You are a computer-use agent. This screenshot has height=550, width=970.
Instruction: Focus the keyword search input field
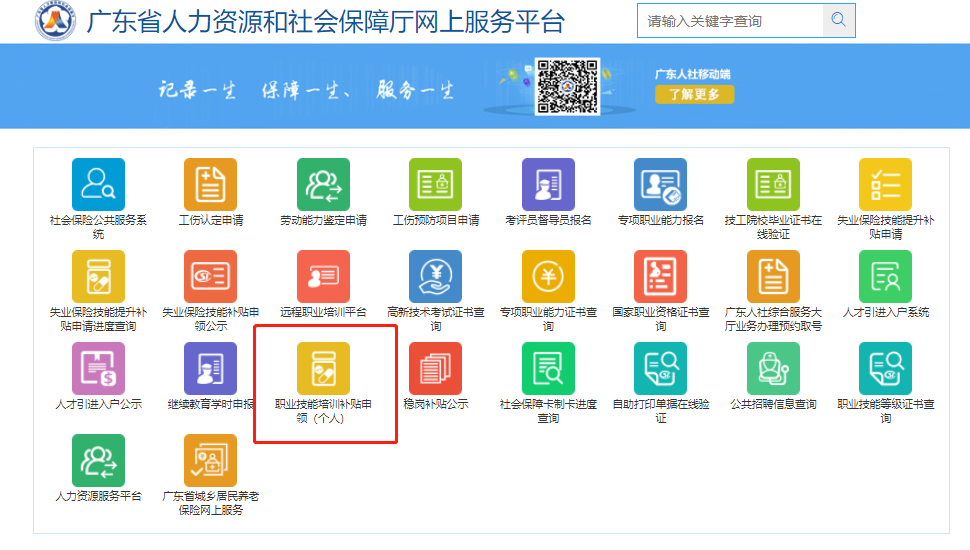click(729, 21)
